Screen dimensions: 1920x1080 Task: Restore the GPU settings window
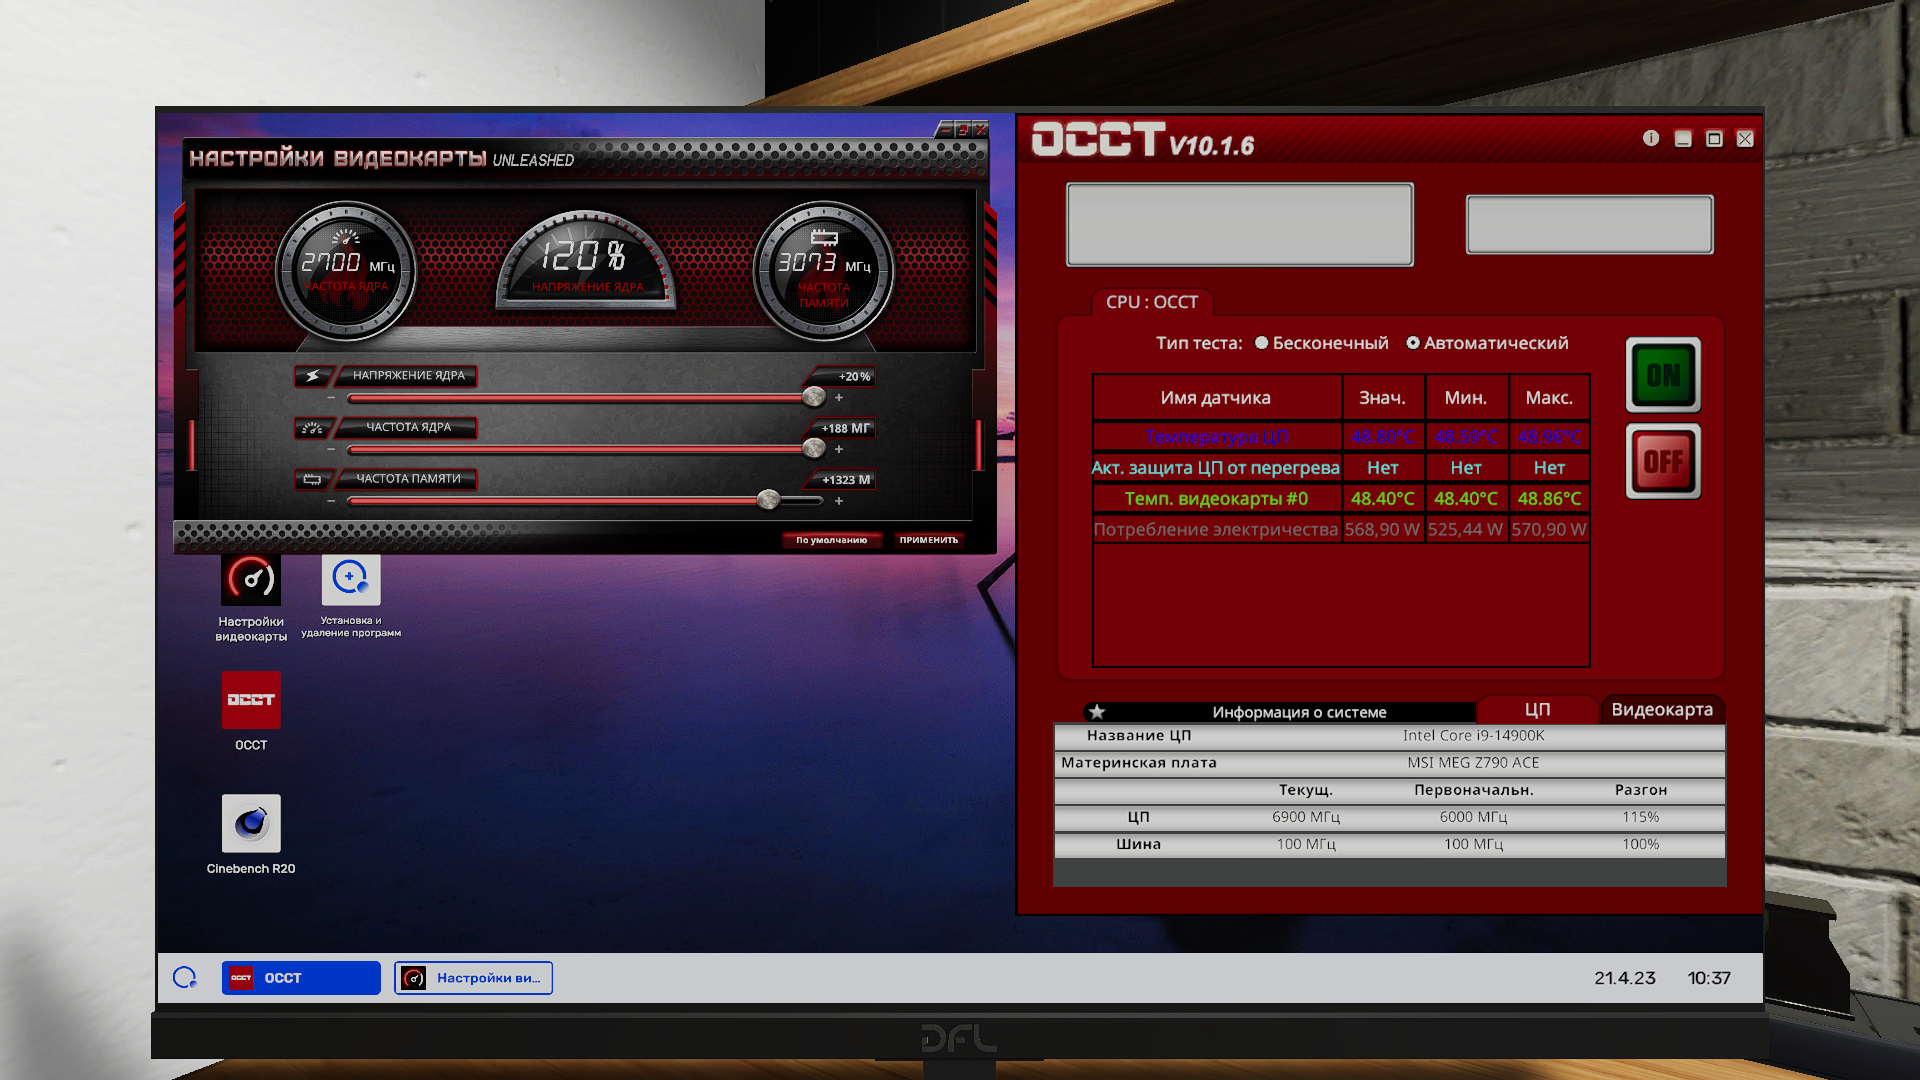coord(963,129)
